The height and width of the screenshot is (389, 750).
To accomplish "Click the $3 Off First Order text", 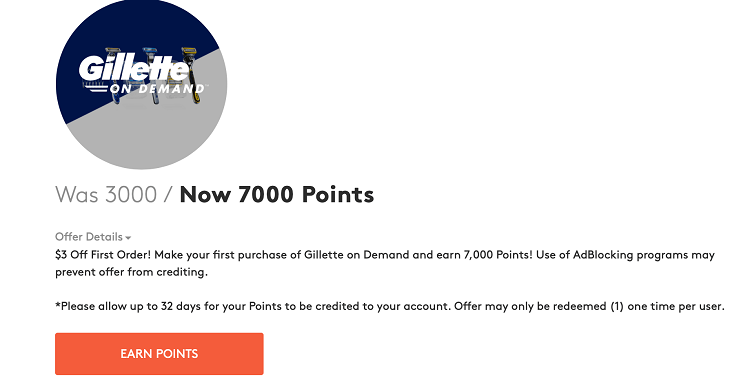I will point(103,255).
